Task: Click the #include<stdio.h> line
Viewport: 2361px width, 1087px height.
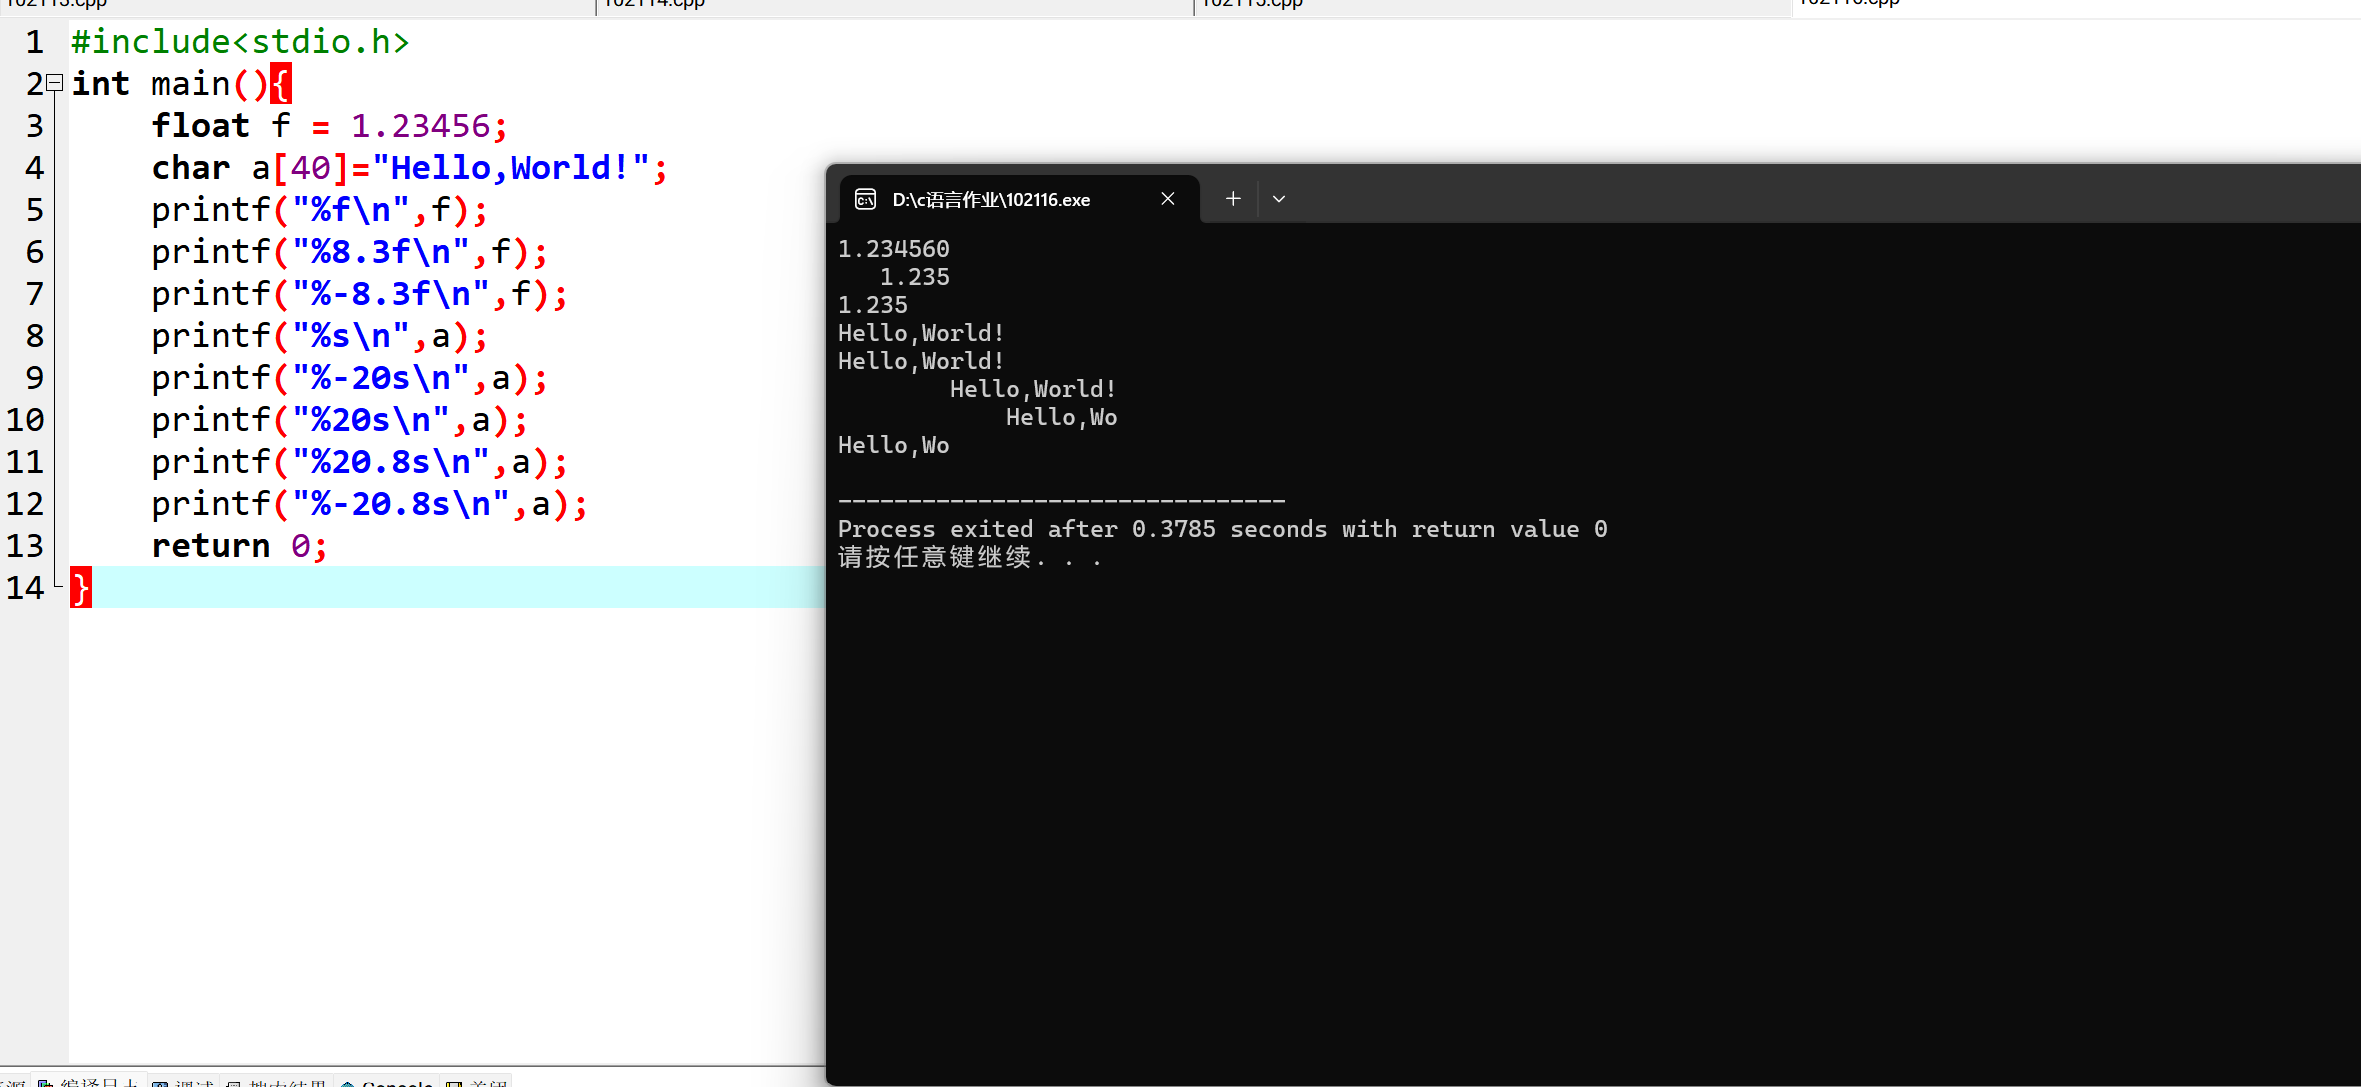Action: tap(240, 42)
